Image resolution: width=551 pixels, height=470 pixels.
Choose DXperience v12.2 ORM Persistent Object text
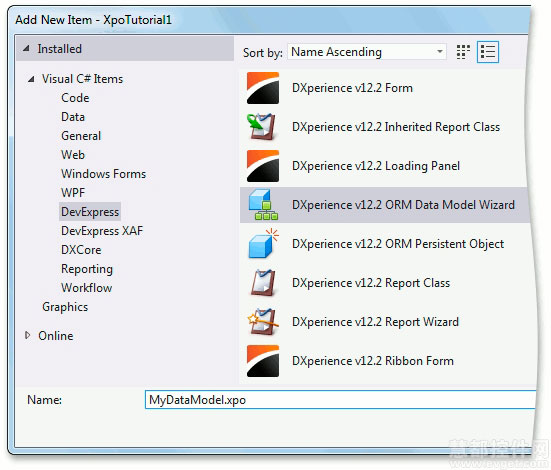coord(398,244)
